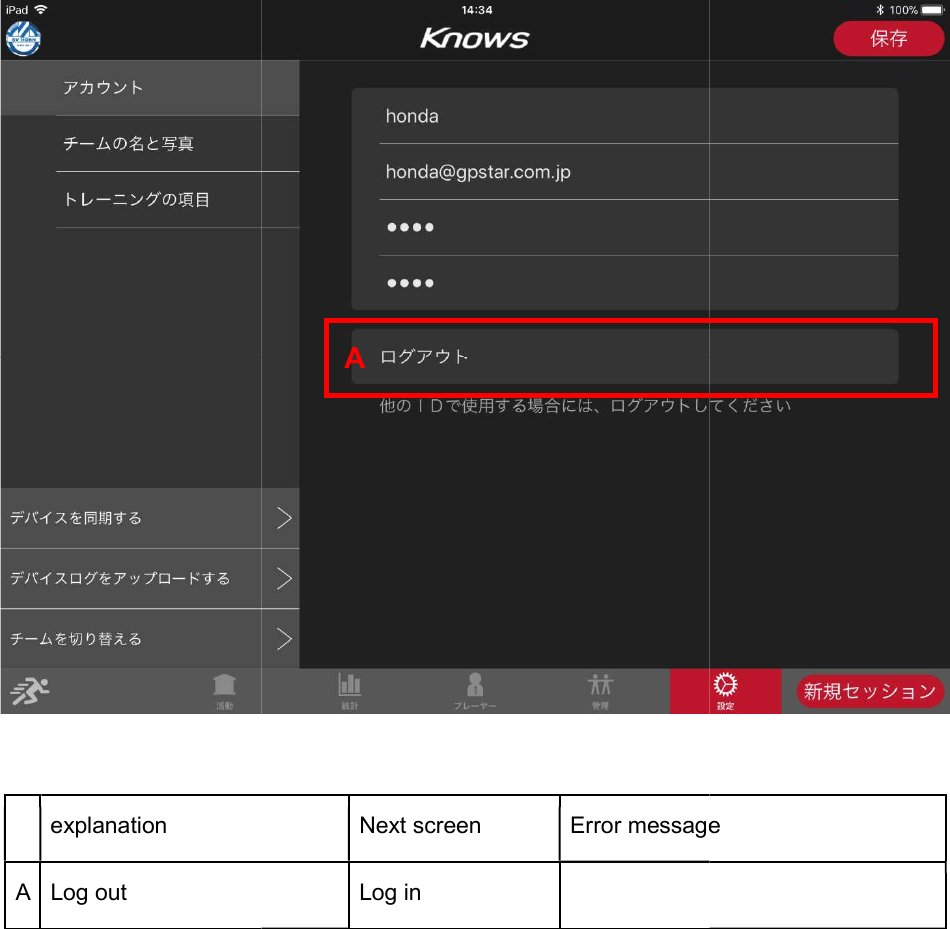Click the logout hint text below ログアウト
The width and height of the screenshot is (950, 929).
point(585,405)
